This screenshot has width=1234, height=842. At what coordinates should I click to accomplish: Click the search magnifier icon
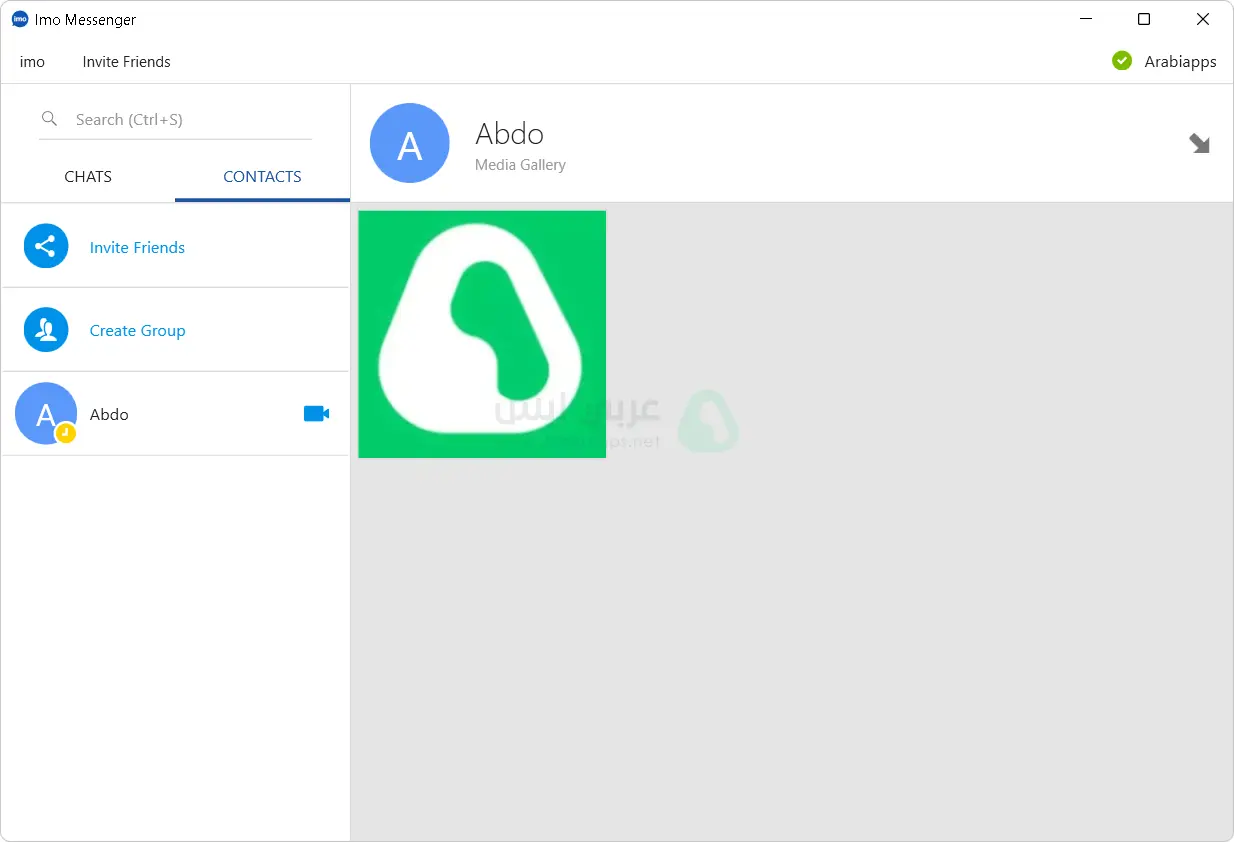49,119
